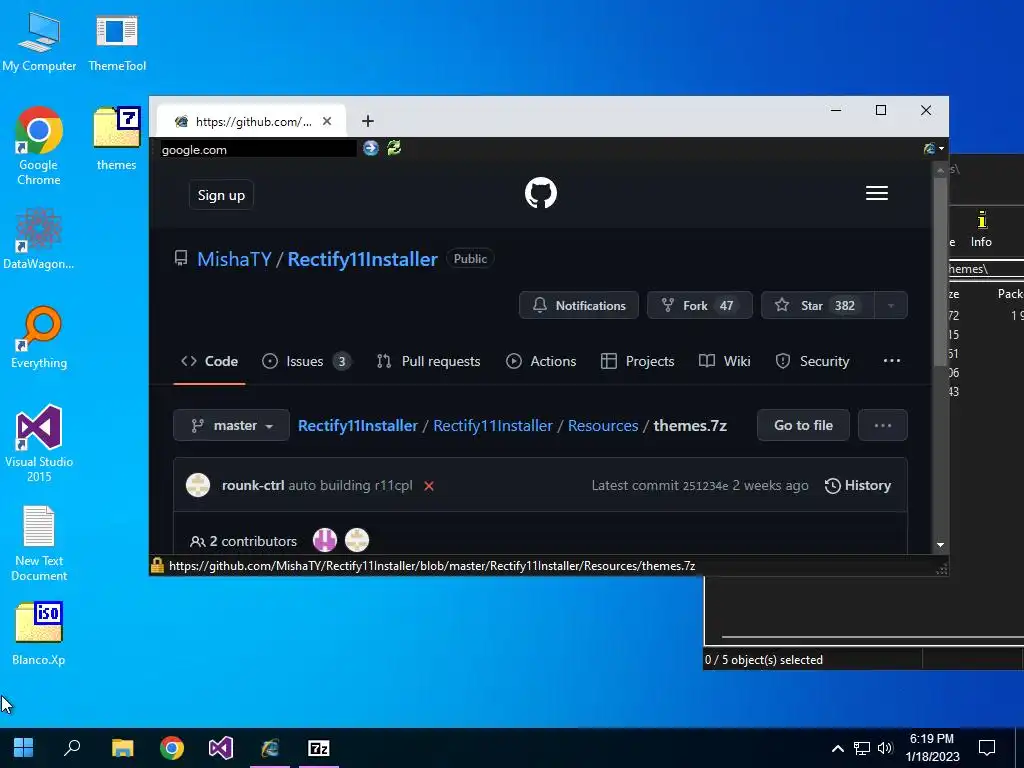Select the Code tab
1024x768 pixels.
click(210, 361)
